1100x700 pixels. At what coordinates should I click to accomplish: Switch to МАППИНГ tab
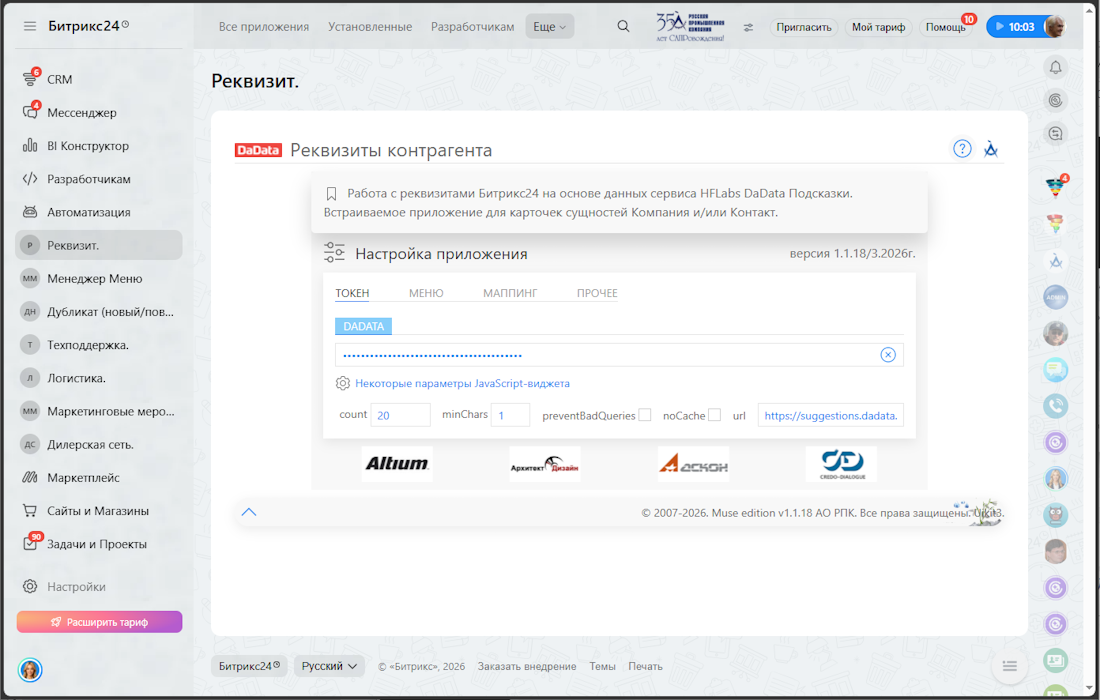click(x=510, y=293)
